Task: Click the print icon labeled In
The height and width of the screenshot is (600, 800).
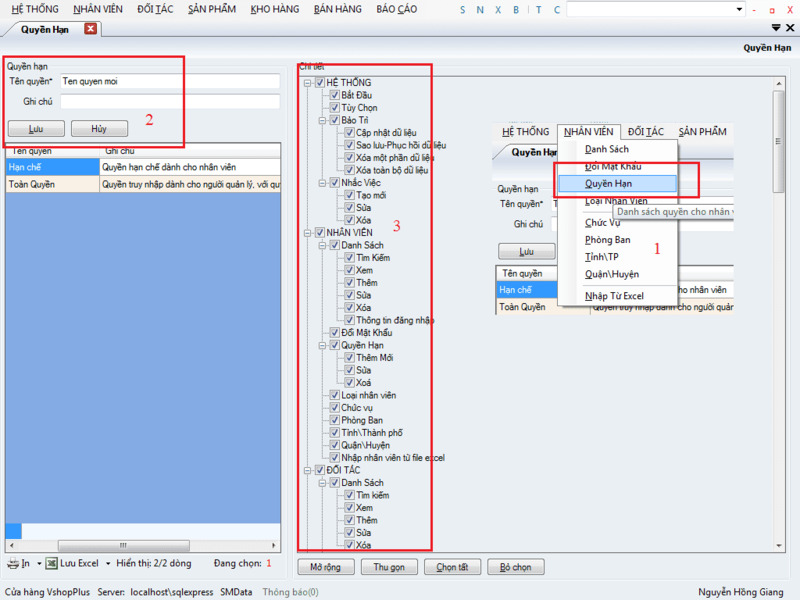Action: pos(13,563)
